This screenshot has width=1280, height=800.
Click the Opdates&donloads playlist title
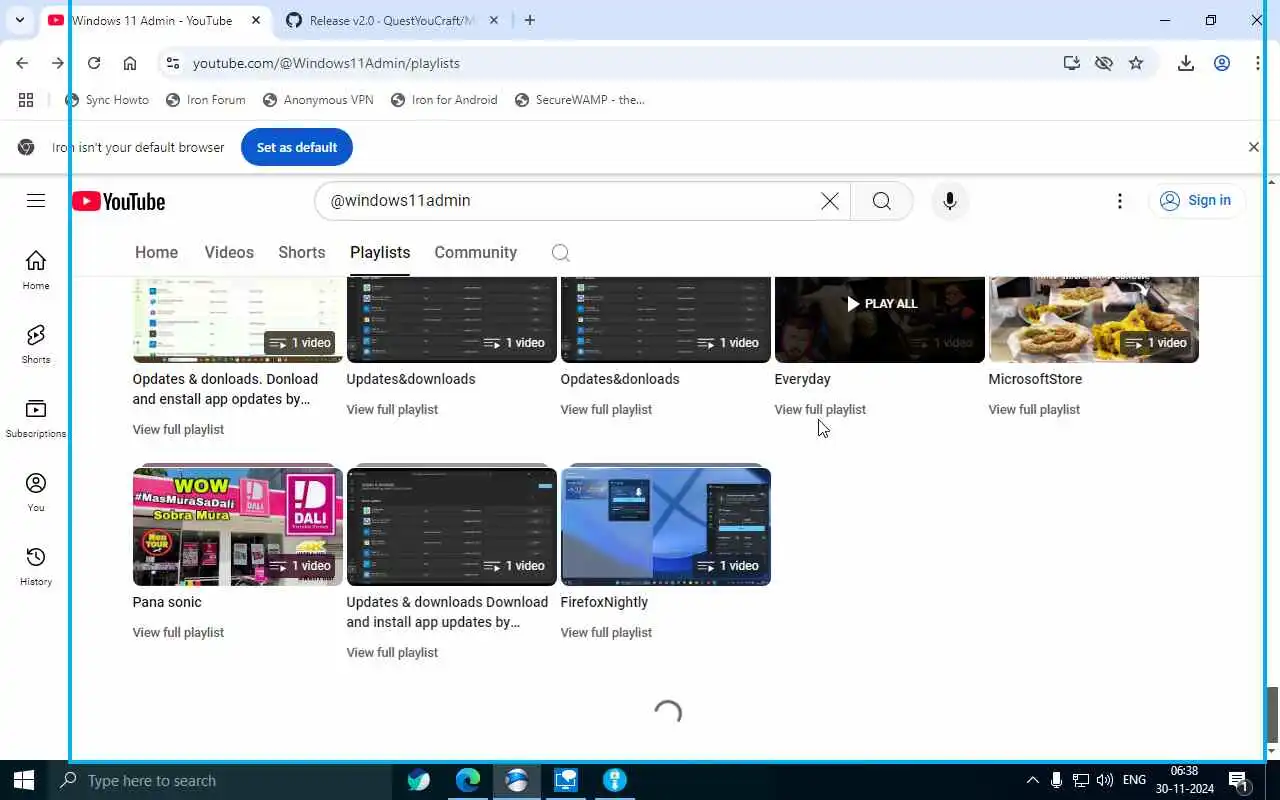620,379
